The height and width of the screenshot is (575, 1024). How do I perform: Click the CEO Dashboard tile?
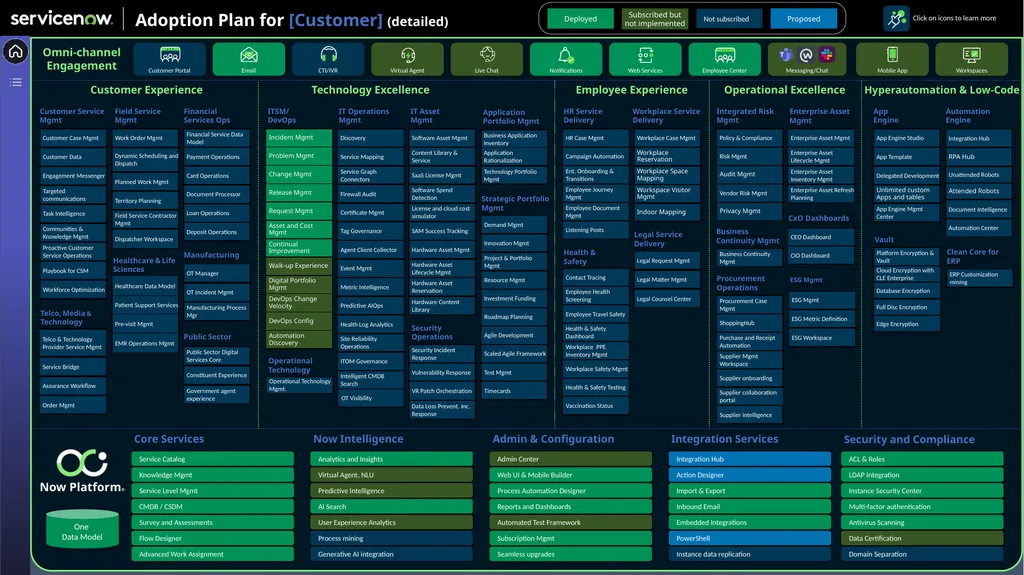click(x=822, y=237)
